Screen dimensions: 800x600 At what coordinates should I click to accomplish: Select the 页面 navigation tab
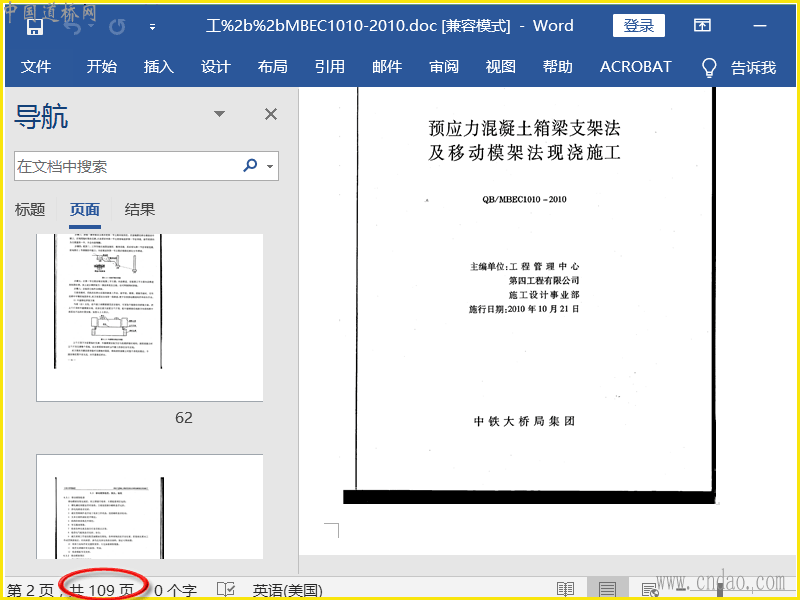click(x=85, y=210)
